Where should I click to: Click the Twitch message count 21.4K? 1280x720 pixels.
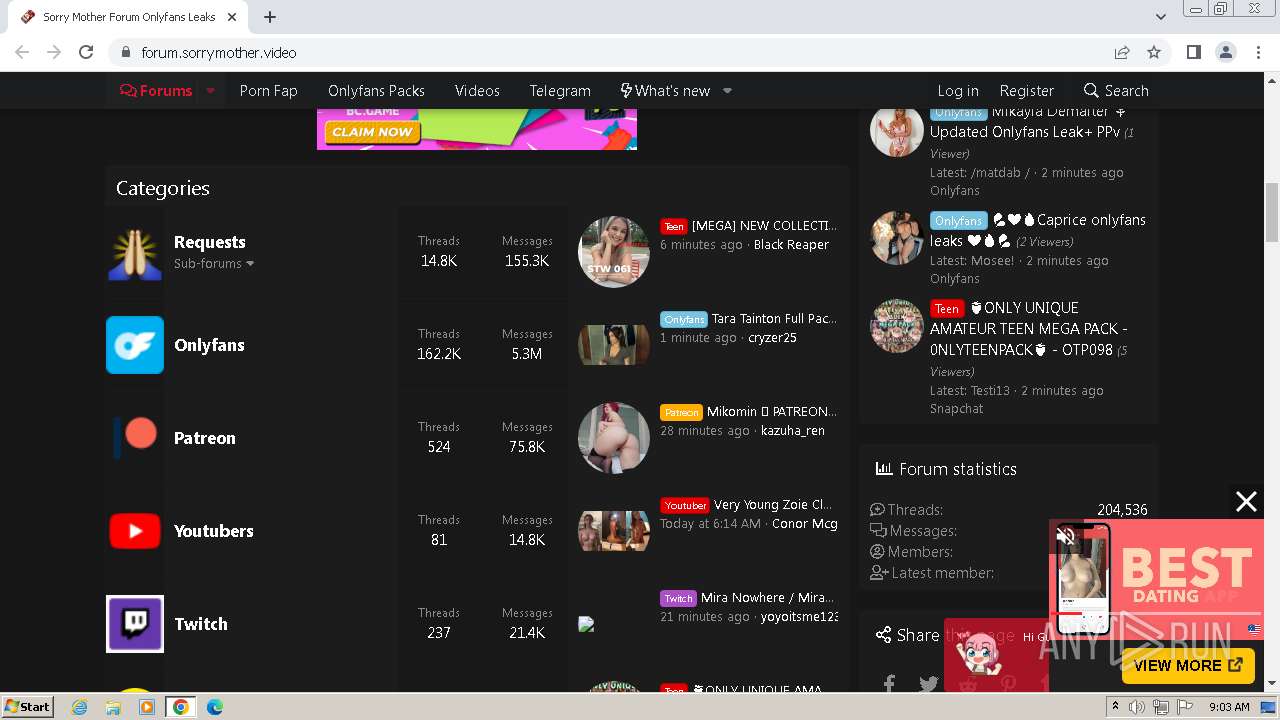coord(527,633)
